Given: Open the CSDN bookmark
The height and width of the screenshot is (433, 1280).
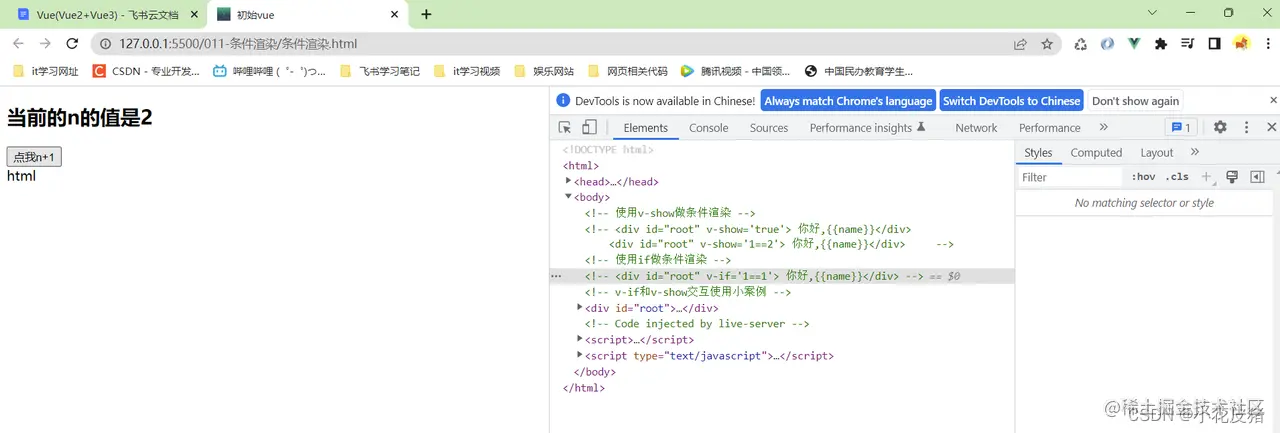Looking at the screenshot, I should tap(146, 71).
